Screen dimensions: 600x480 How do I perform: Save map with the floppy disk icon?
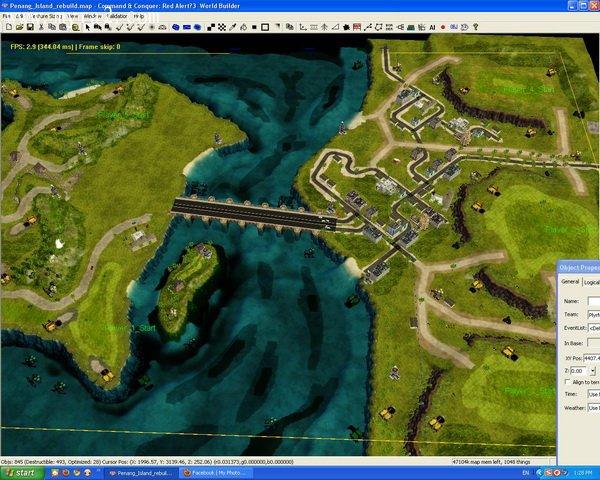point(30,27)
